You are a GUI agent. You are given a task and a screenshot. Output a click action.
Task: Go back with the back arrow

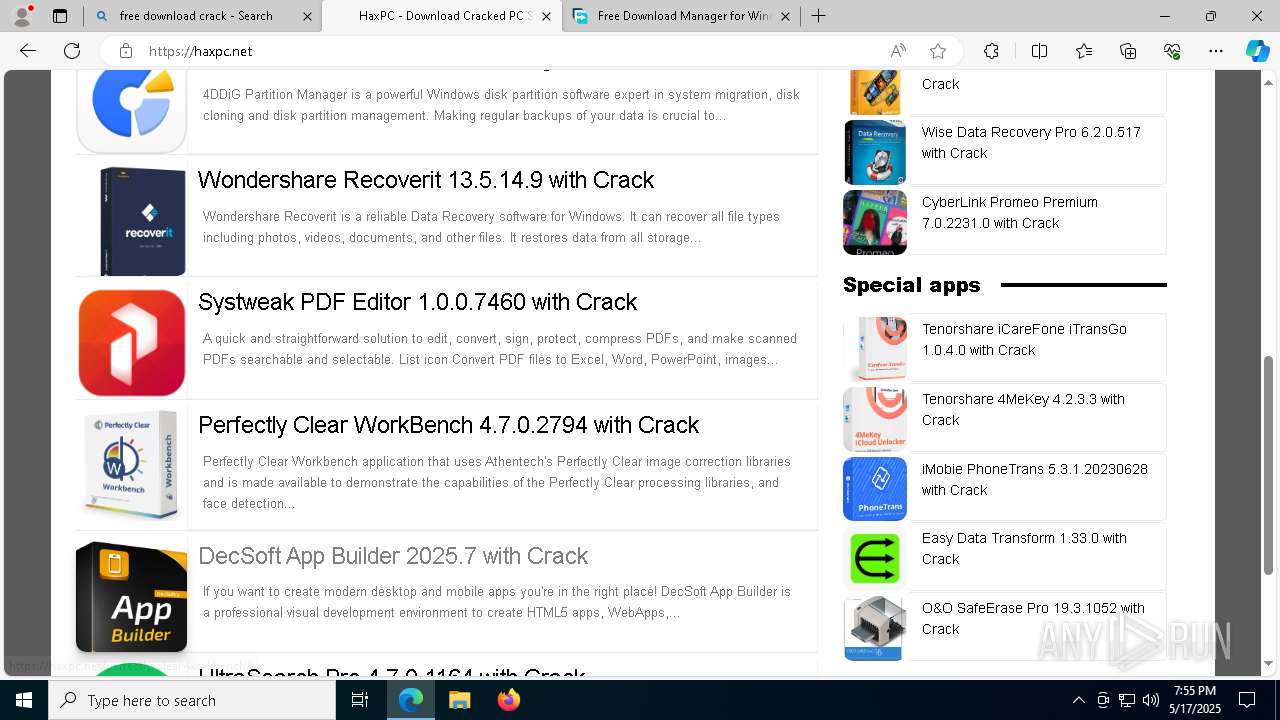(x=28, y=51)
